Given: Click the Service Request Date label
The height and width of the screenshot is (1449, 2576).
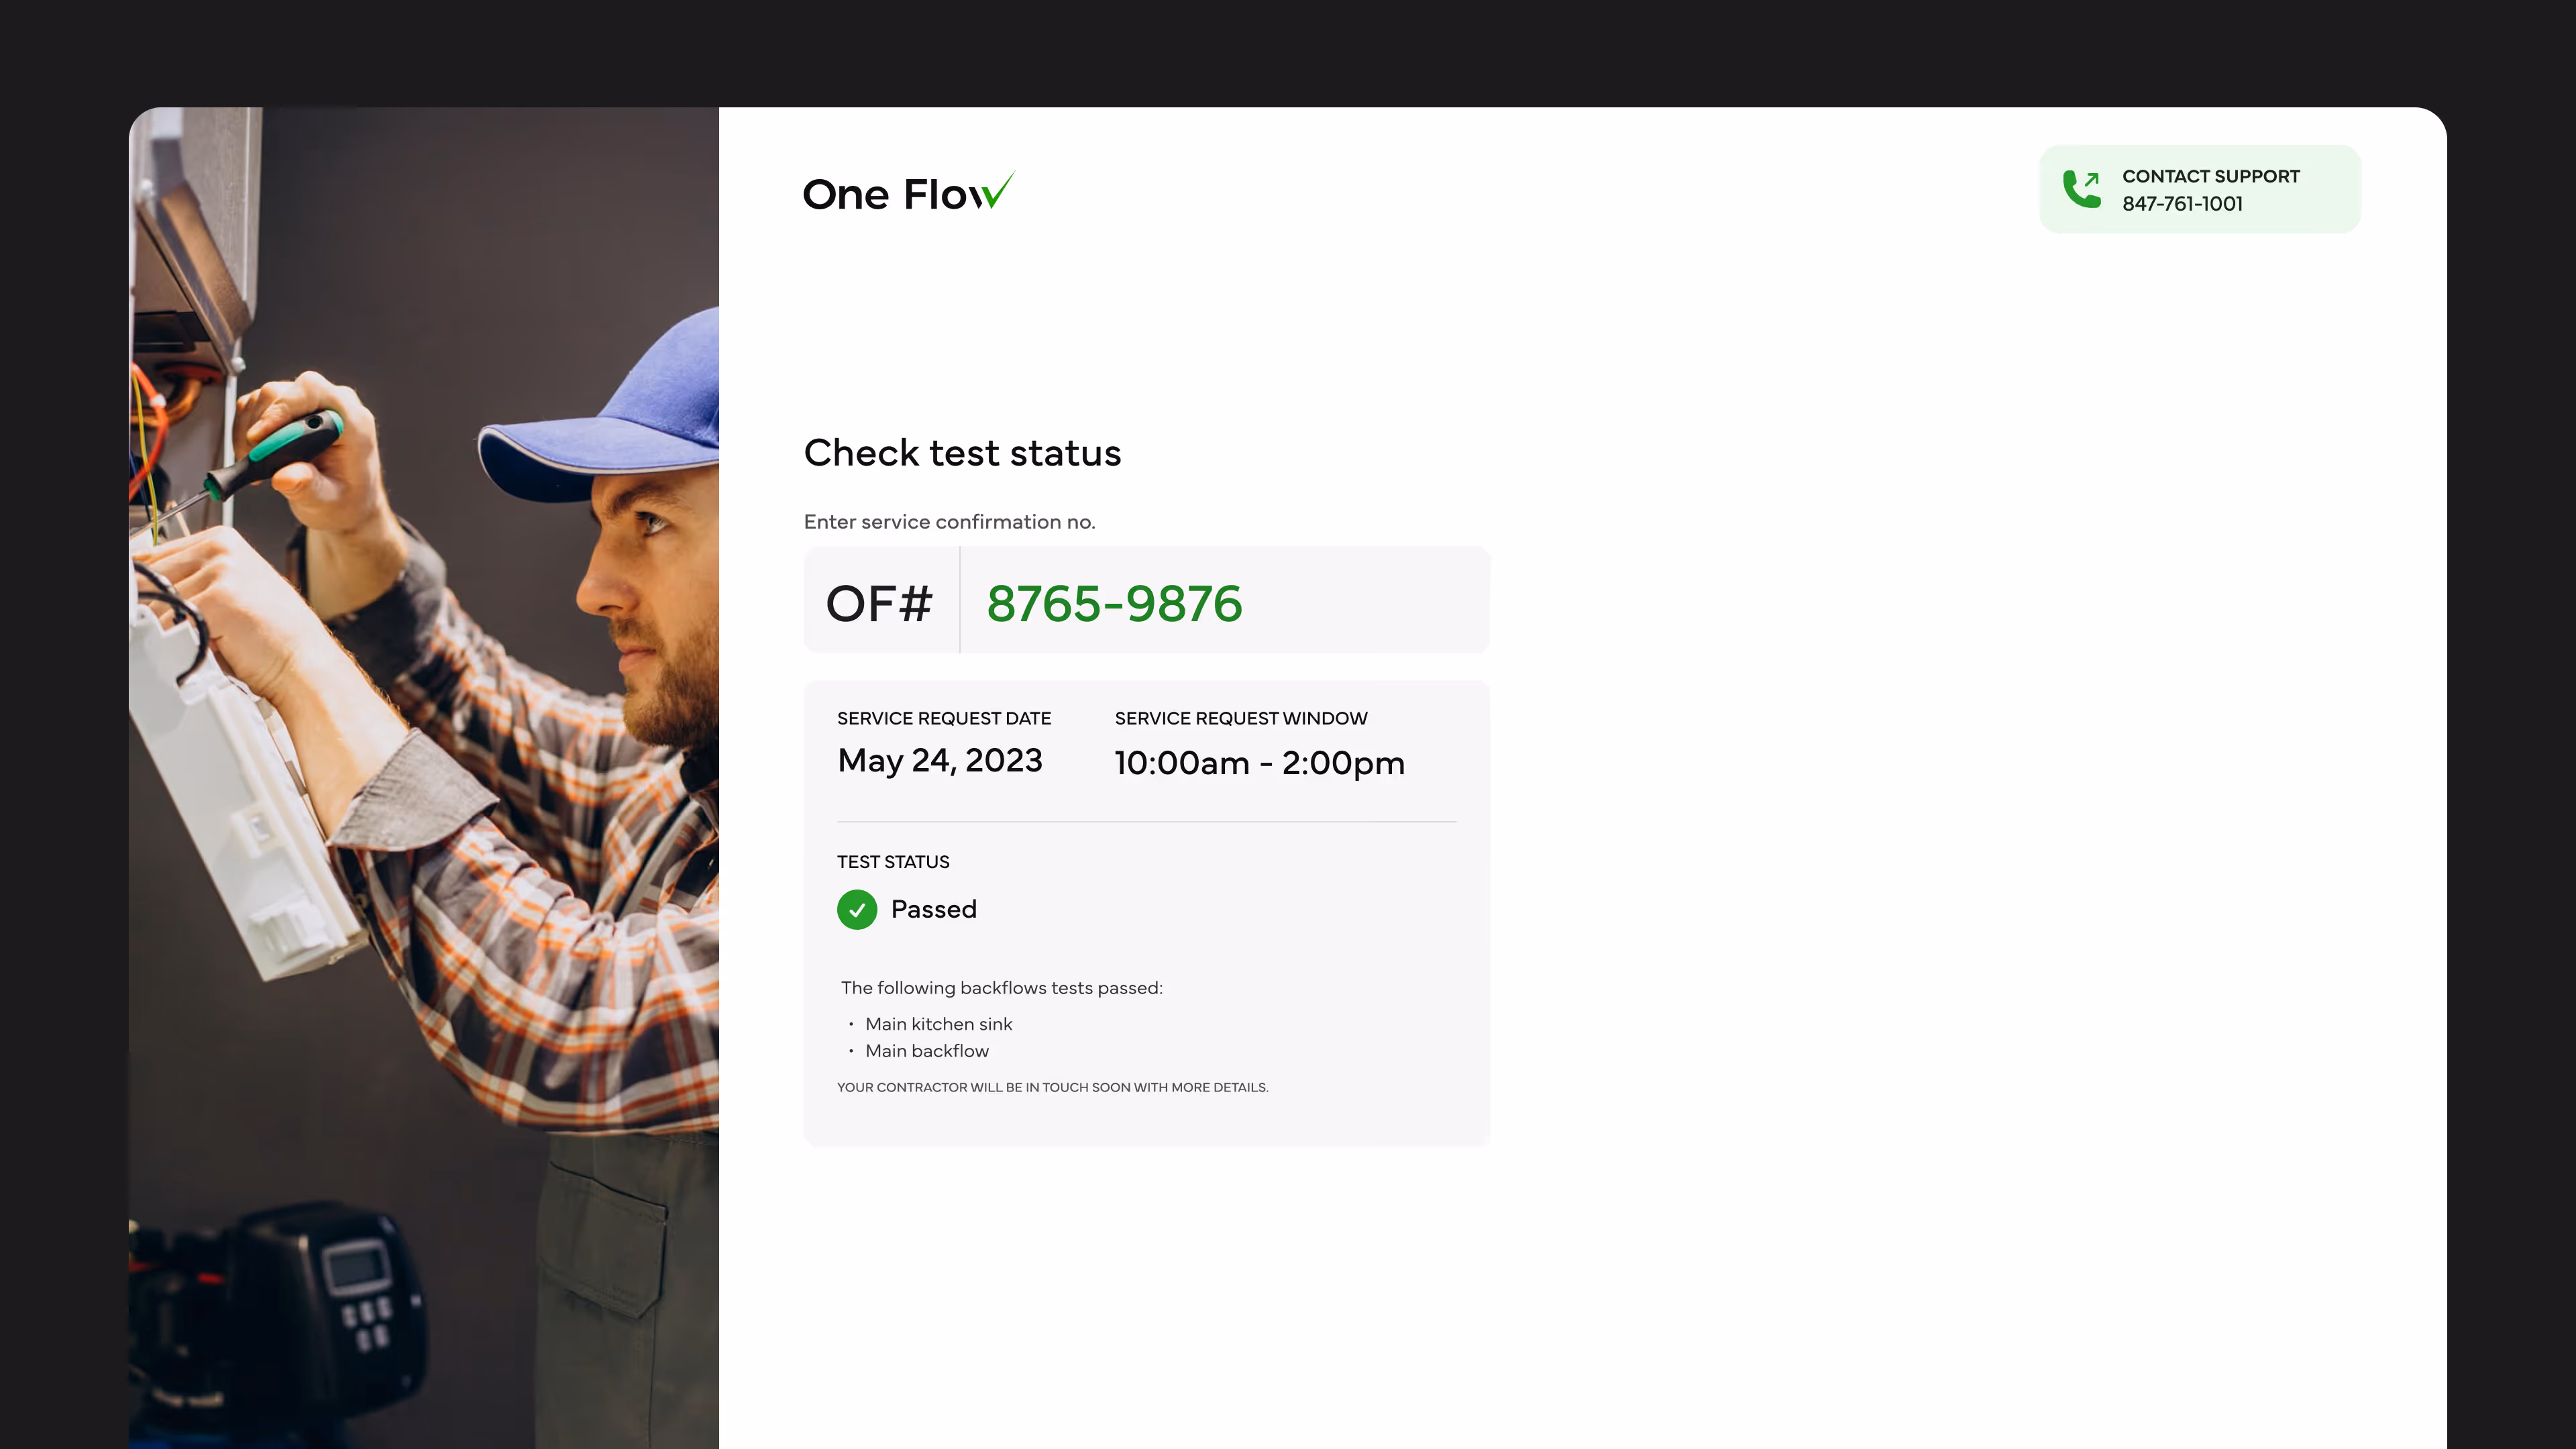Looking at the screenshot, I should 943,718.
